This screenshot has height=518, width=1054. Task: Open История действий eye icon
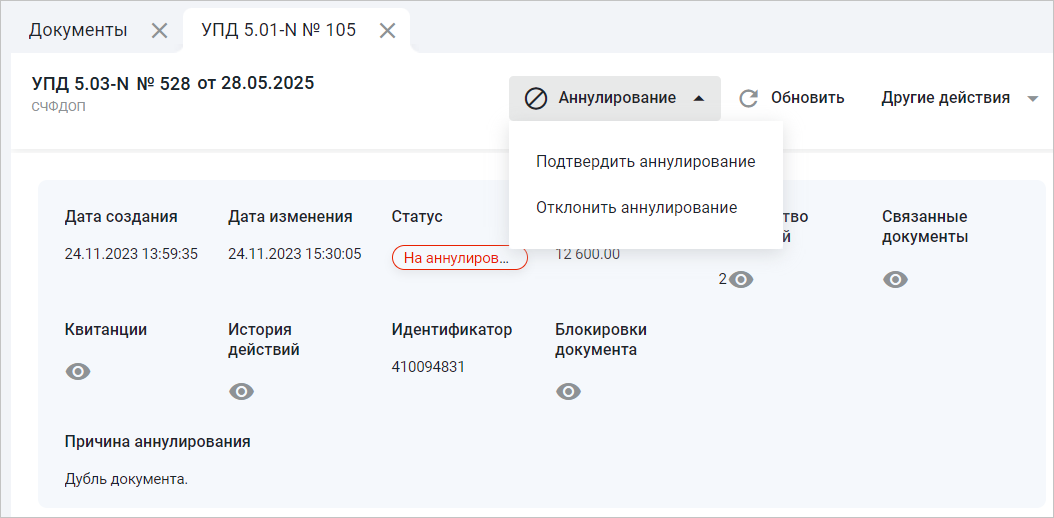pos(241,392)
